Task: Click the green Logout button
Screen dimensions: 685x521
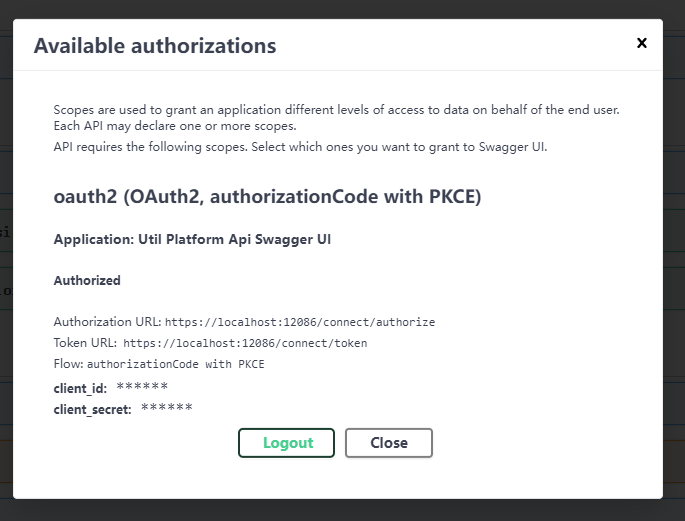Action: (x=286, y=443)
